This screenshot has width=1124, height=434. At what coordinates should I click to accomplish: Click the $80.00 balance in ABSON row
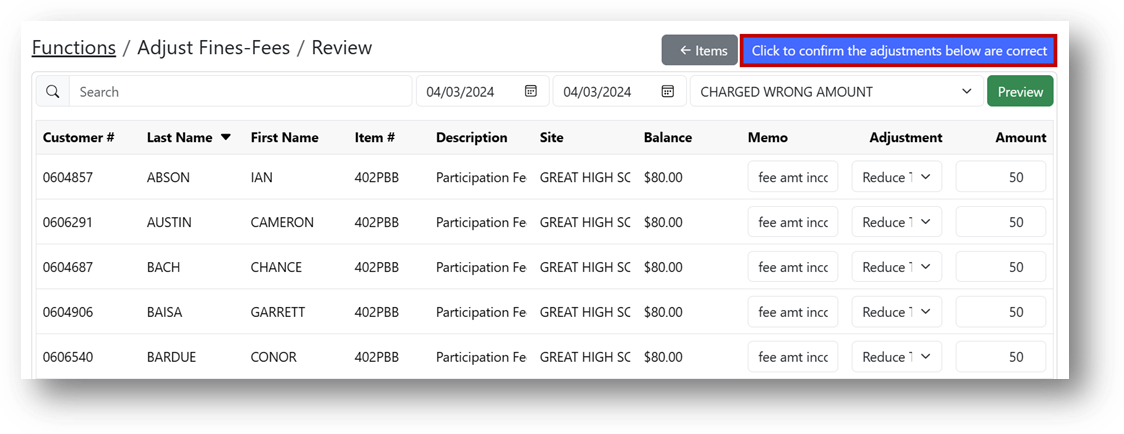663,177
